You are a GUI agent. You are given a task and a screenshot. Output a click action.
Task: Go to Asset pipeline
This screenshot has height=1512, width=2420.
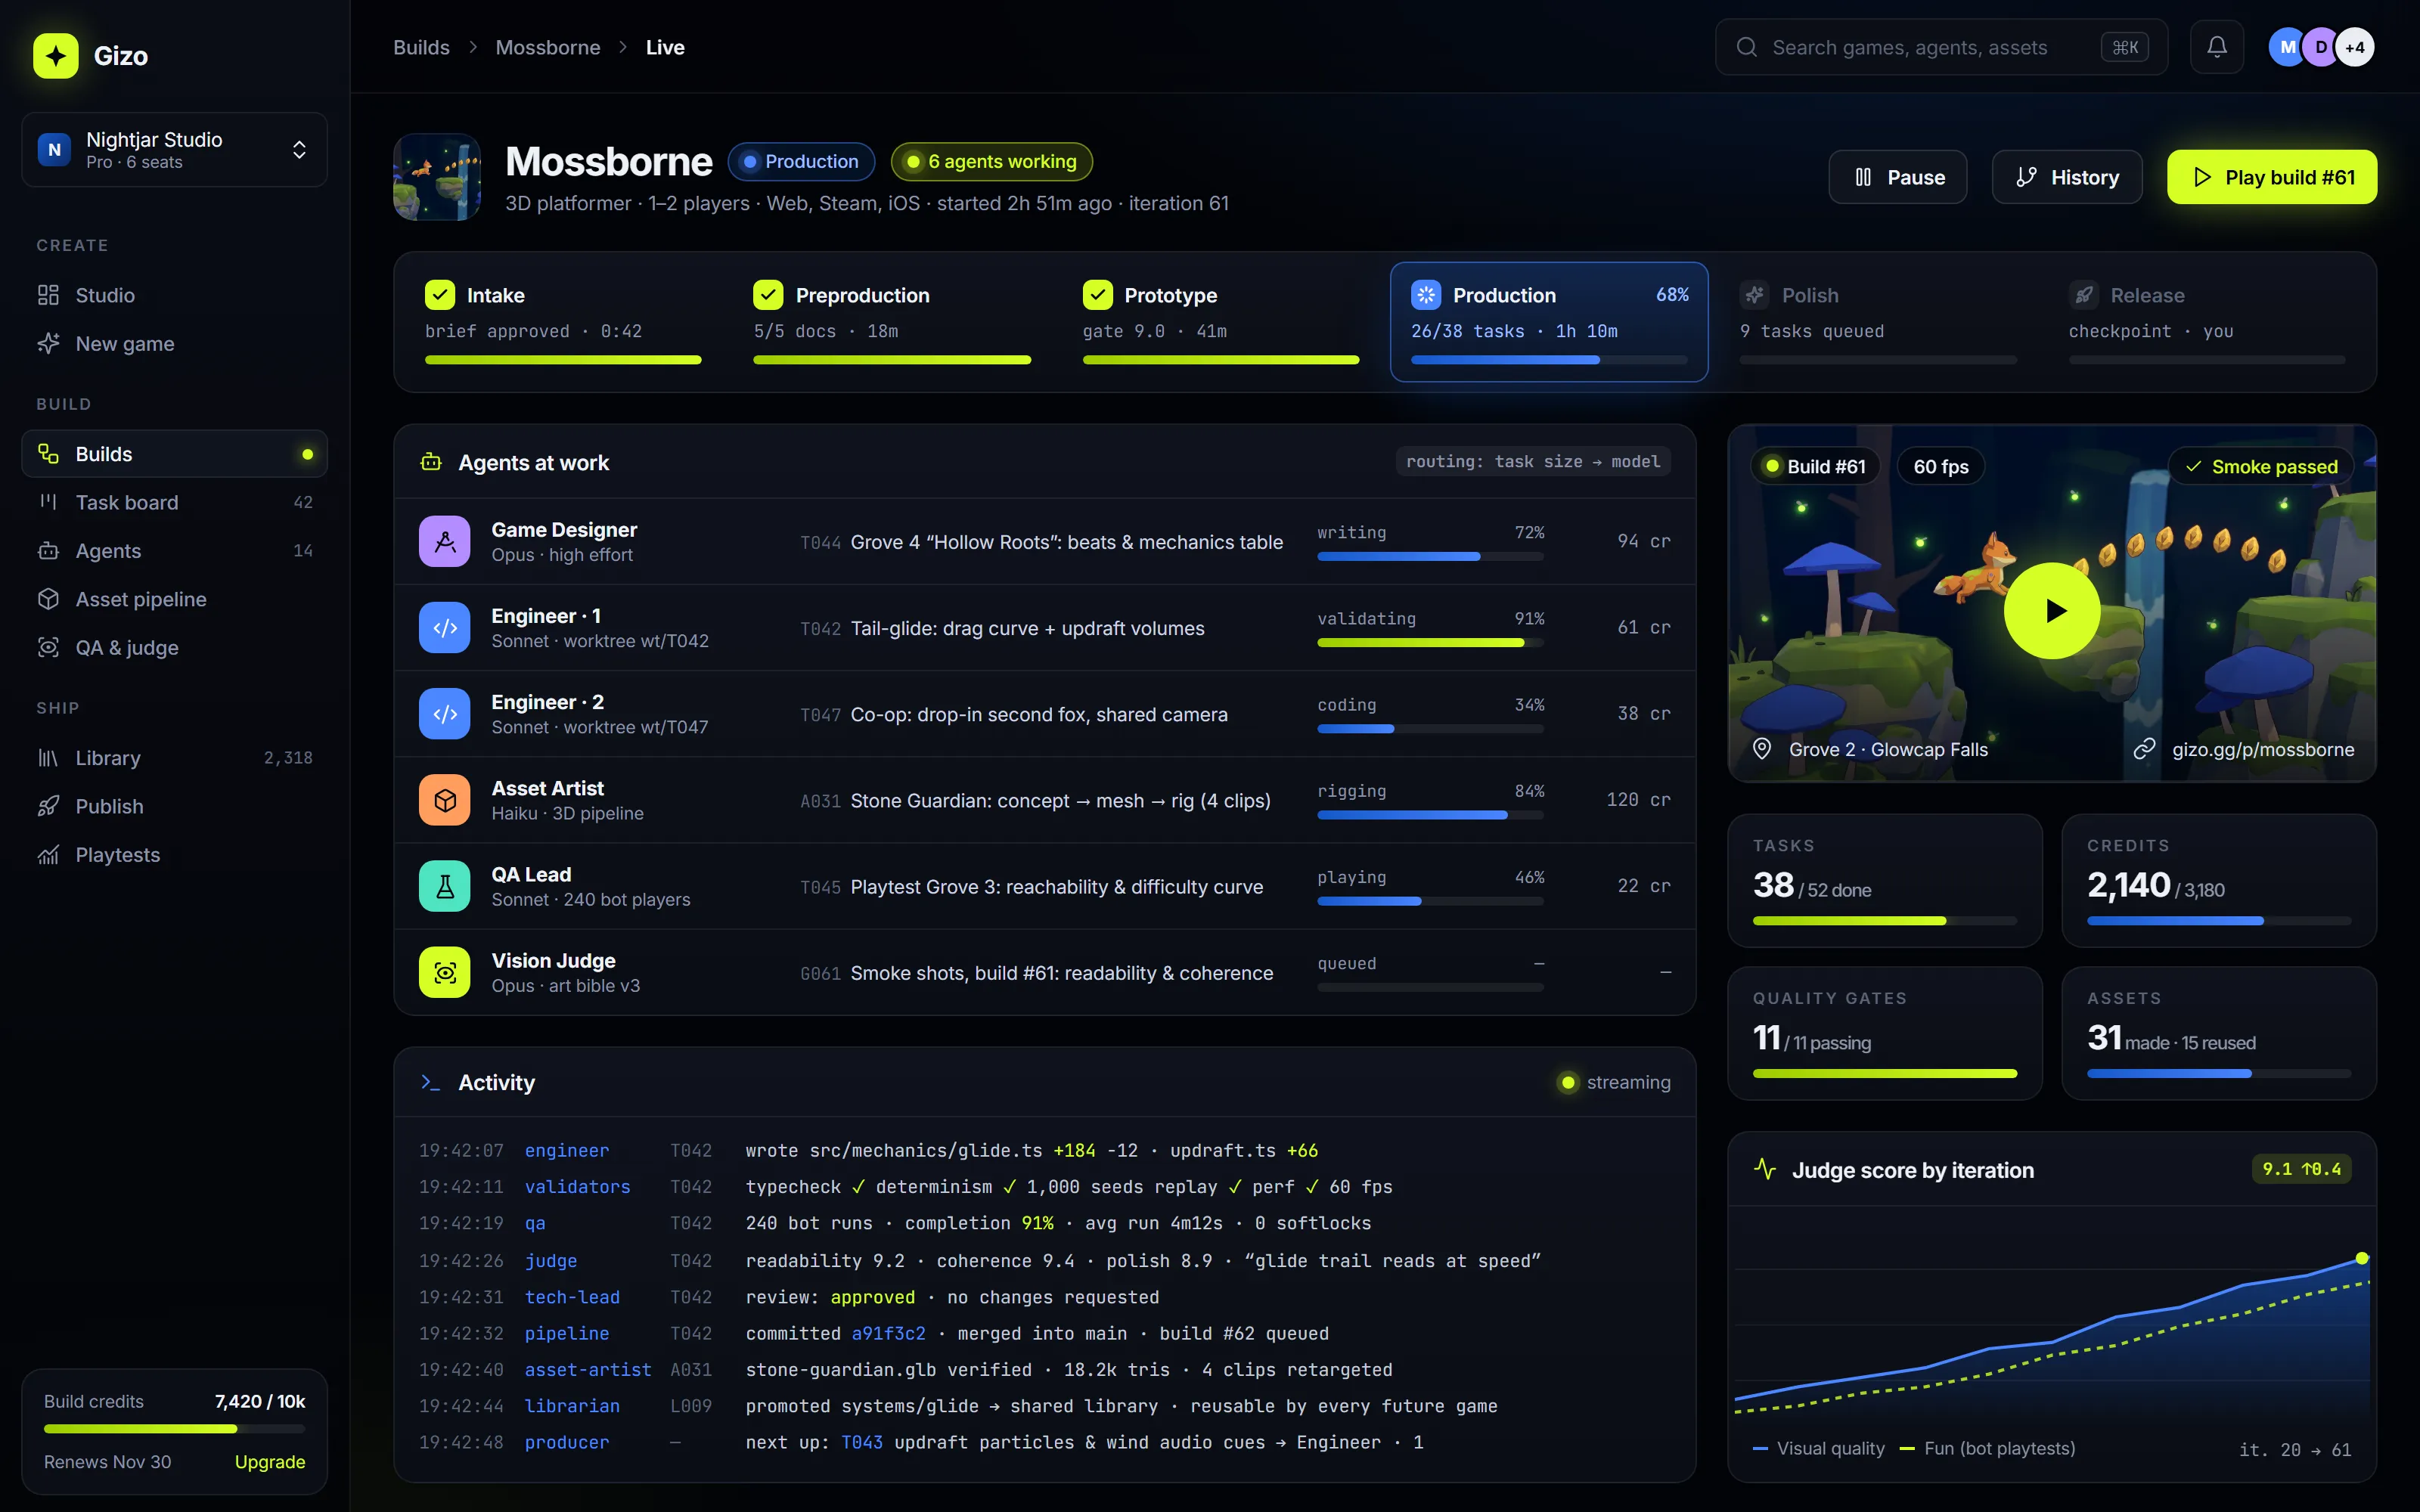point(175,599)
